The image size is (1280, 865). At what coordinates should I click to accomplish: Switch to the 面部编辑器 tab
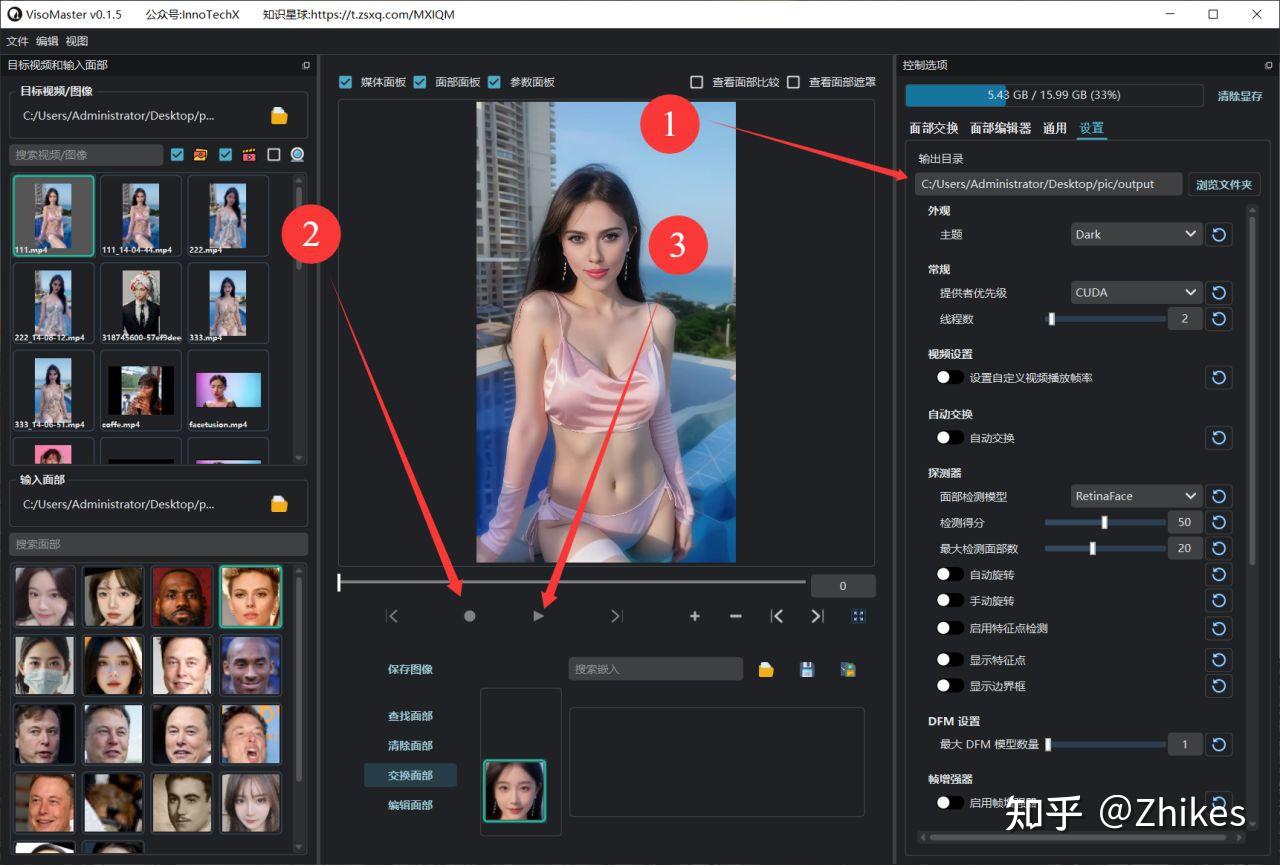click(x=1000, y=128)
